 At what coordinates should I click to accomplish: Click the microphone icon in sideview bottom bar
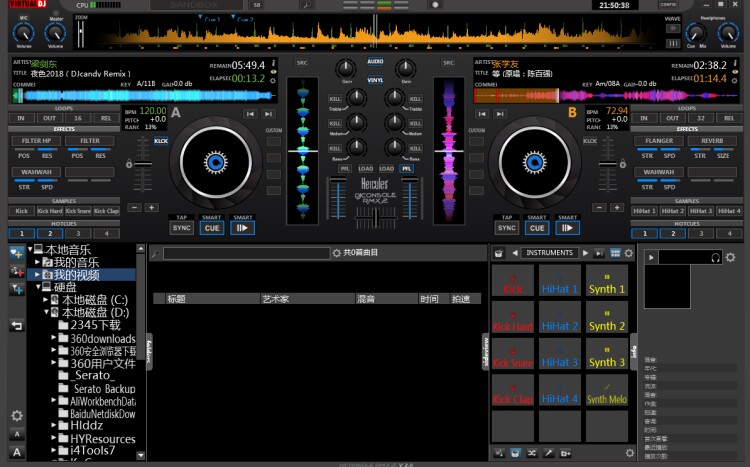548,453
